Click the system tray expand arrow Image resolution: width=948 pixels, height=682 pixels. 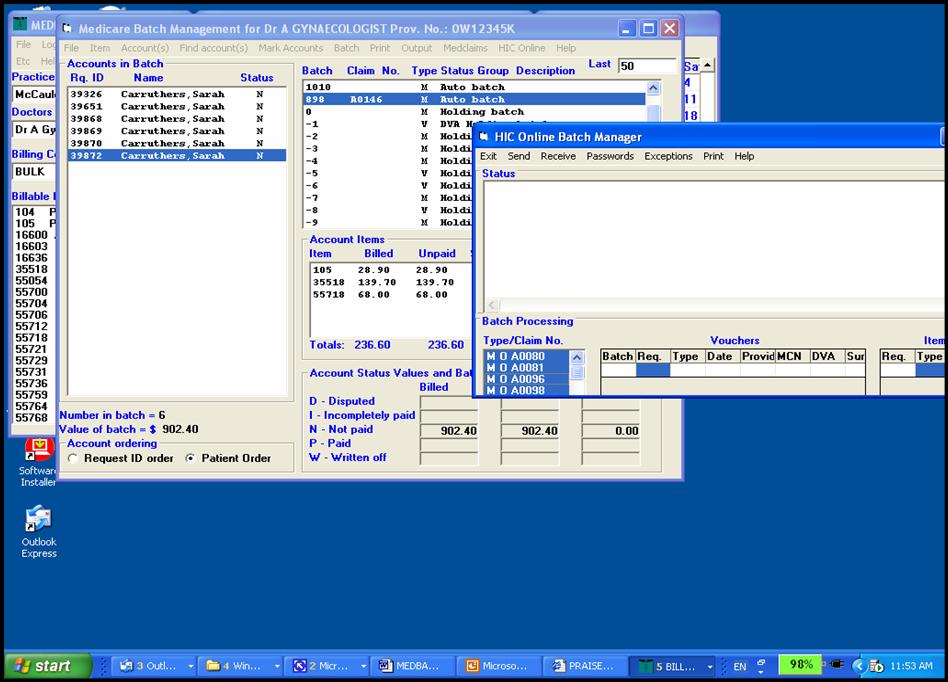(859, 666)
